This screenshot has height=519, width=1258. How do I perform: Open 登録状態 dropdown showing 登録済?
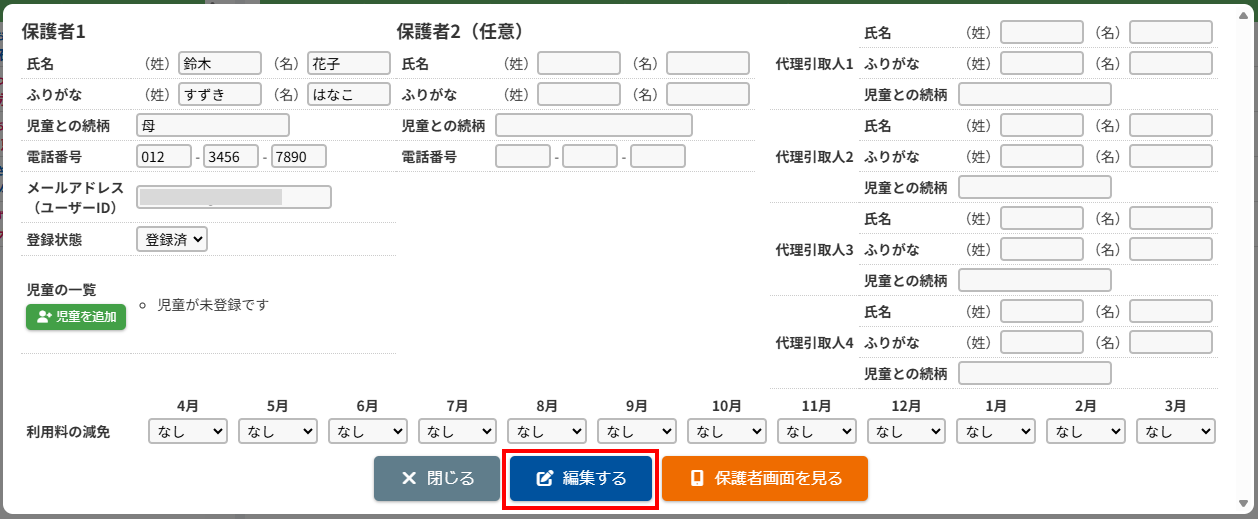pyautogui.click(x=172, y=239)
